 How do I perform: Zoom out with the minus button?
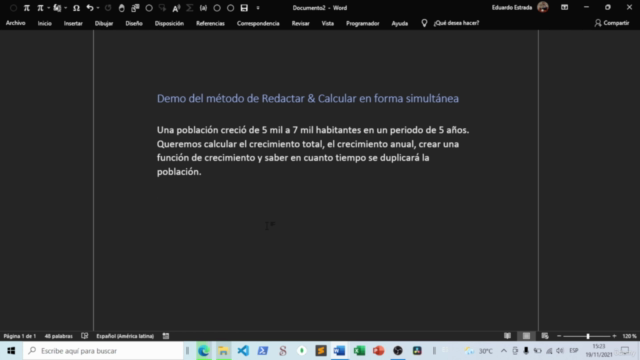[x=559, y=336]
